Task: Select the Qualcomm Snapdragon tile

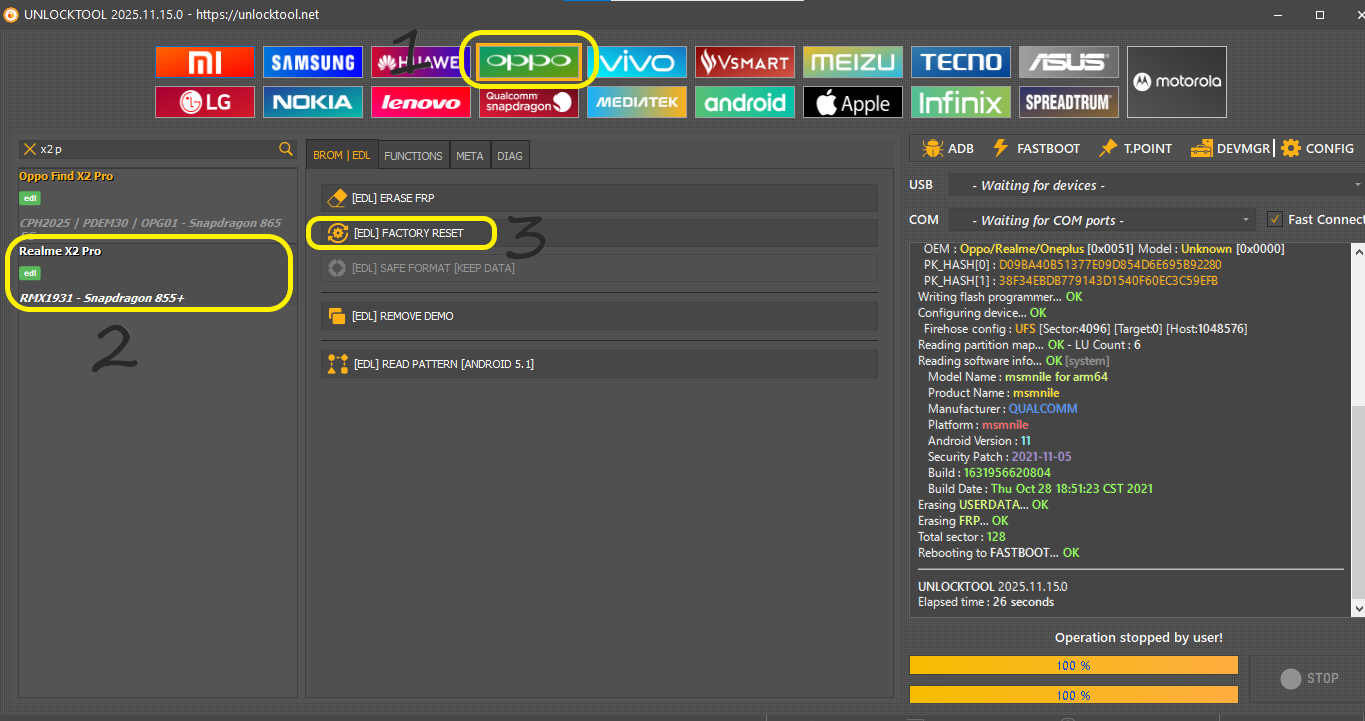Action: pos(529,102)
